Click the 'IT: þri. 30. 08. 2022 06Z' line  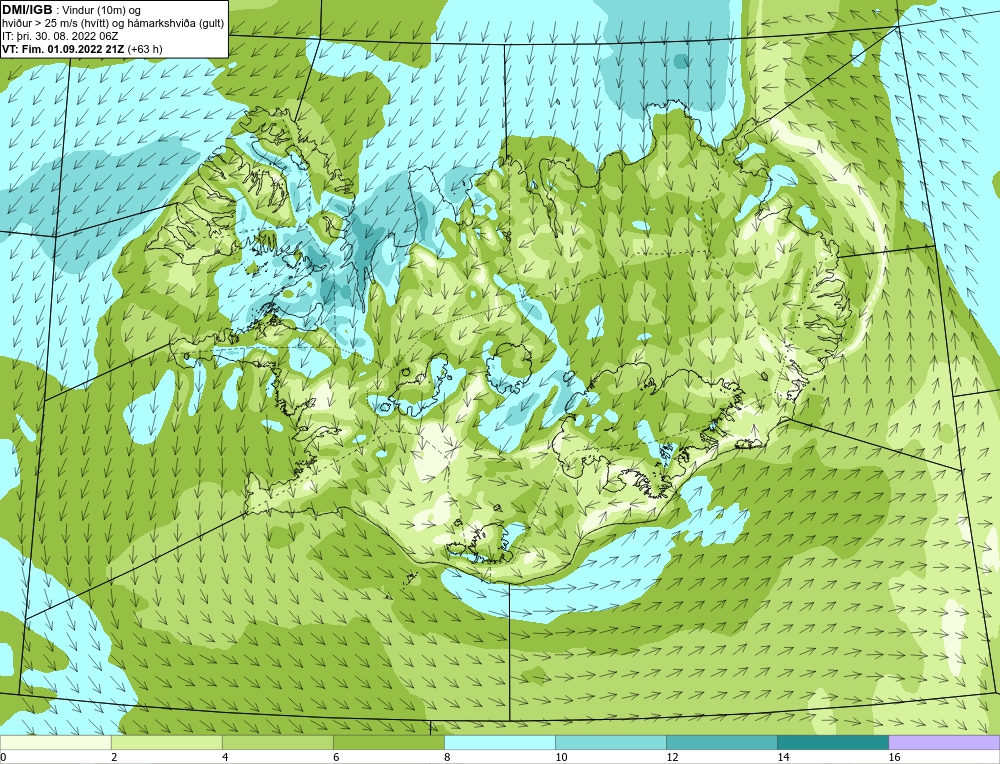[60, 36]
